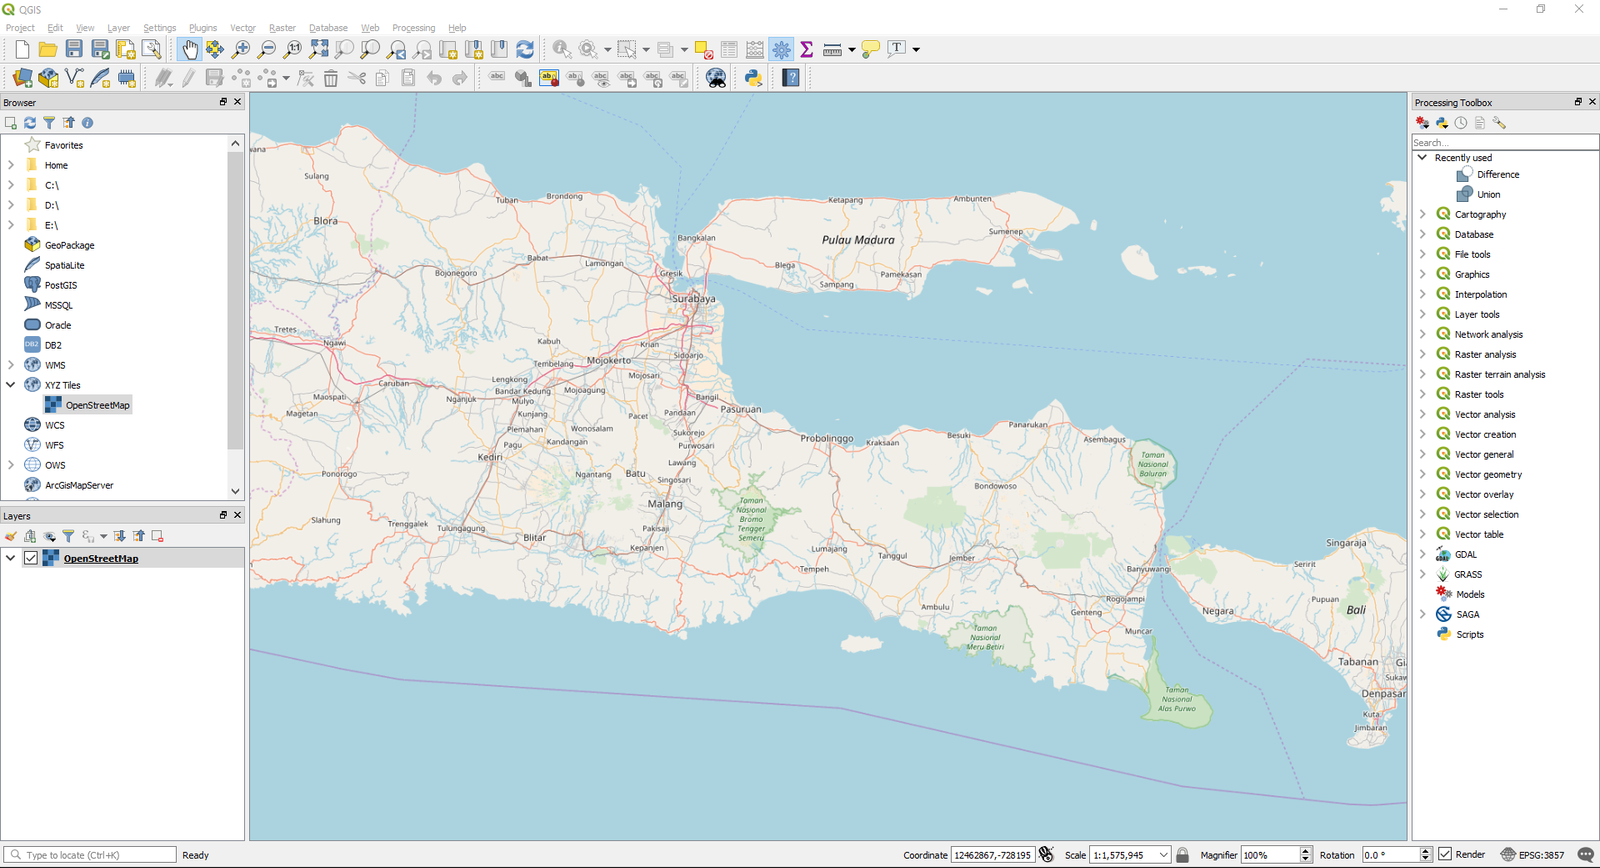Collapse the XYZ Tiles browser node

point(11,385)
